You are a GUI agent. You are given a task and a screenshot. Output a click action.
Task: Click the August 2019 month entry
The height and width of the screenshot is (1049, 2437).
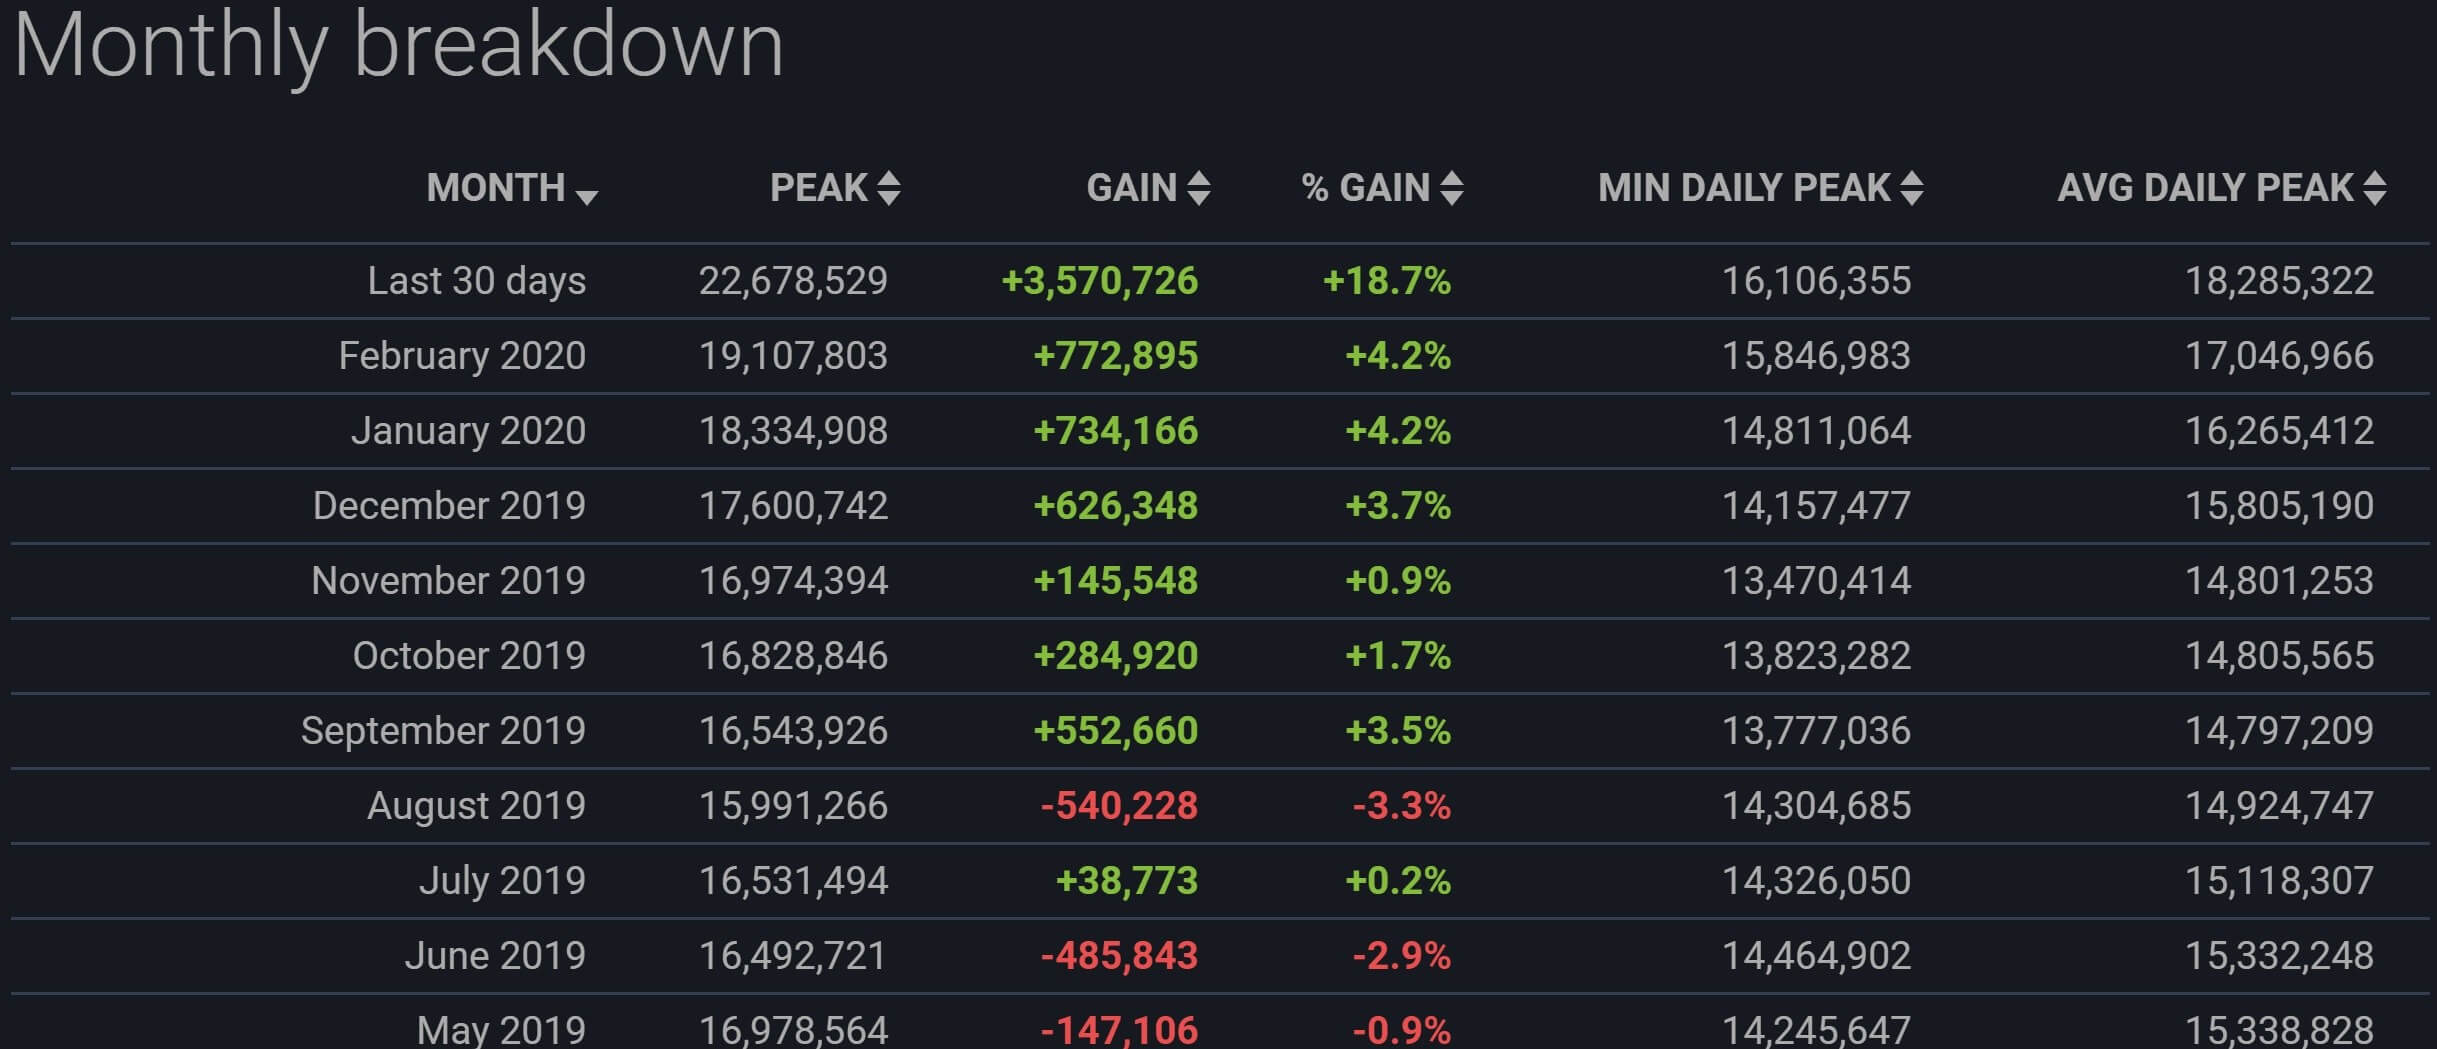476,806
